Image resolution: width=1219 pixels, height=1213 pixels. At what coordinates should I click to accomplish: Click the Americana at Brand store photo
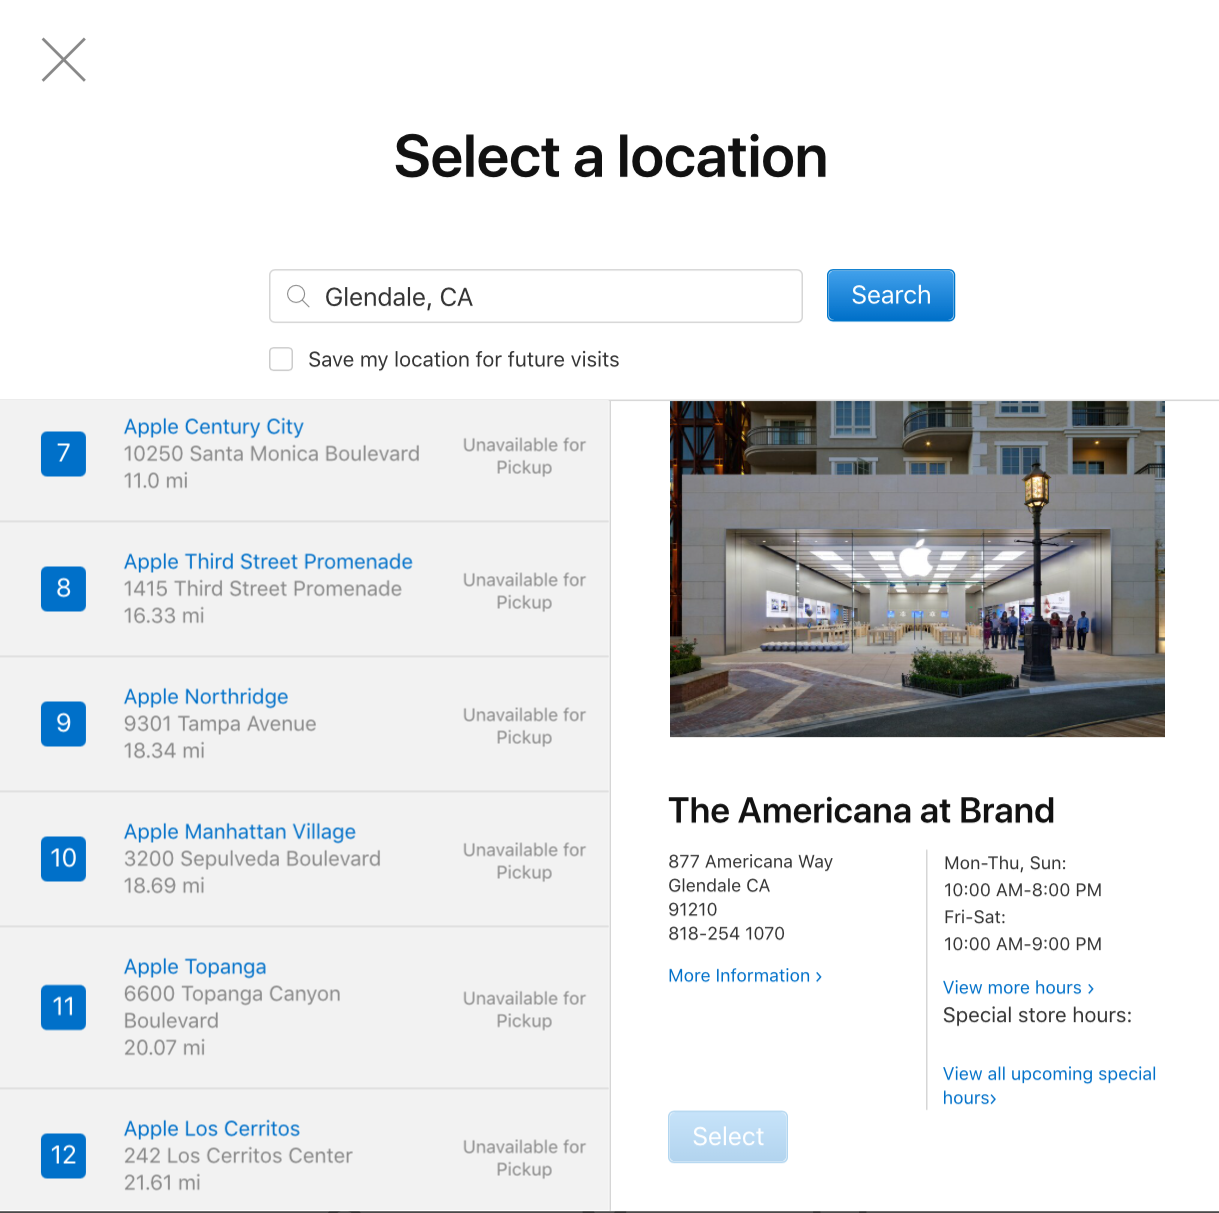[917, 569]
